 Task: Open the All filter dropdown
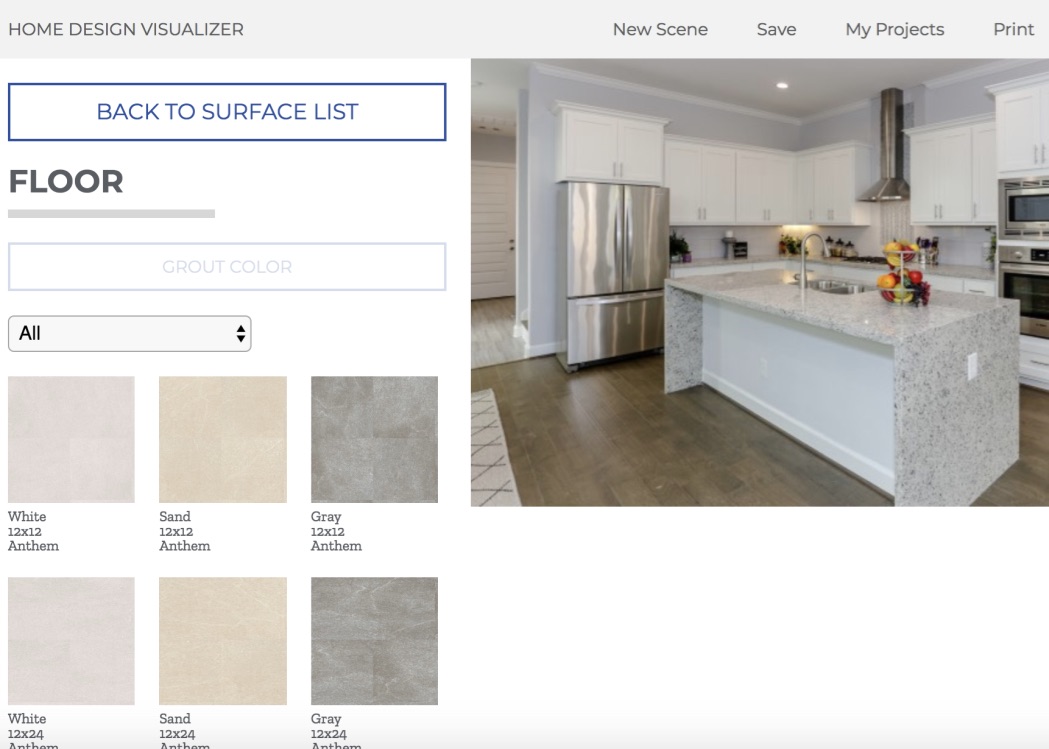coord(130,334)
